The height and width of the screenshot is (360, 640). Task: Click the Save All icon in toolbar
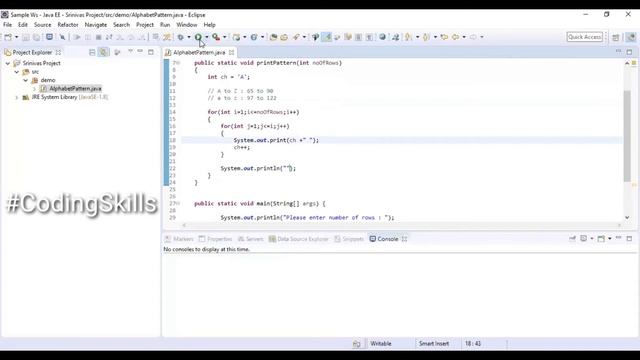pos(36,37)
